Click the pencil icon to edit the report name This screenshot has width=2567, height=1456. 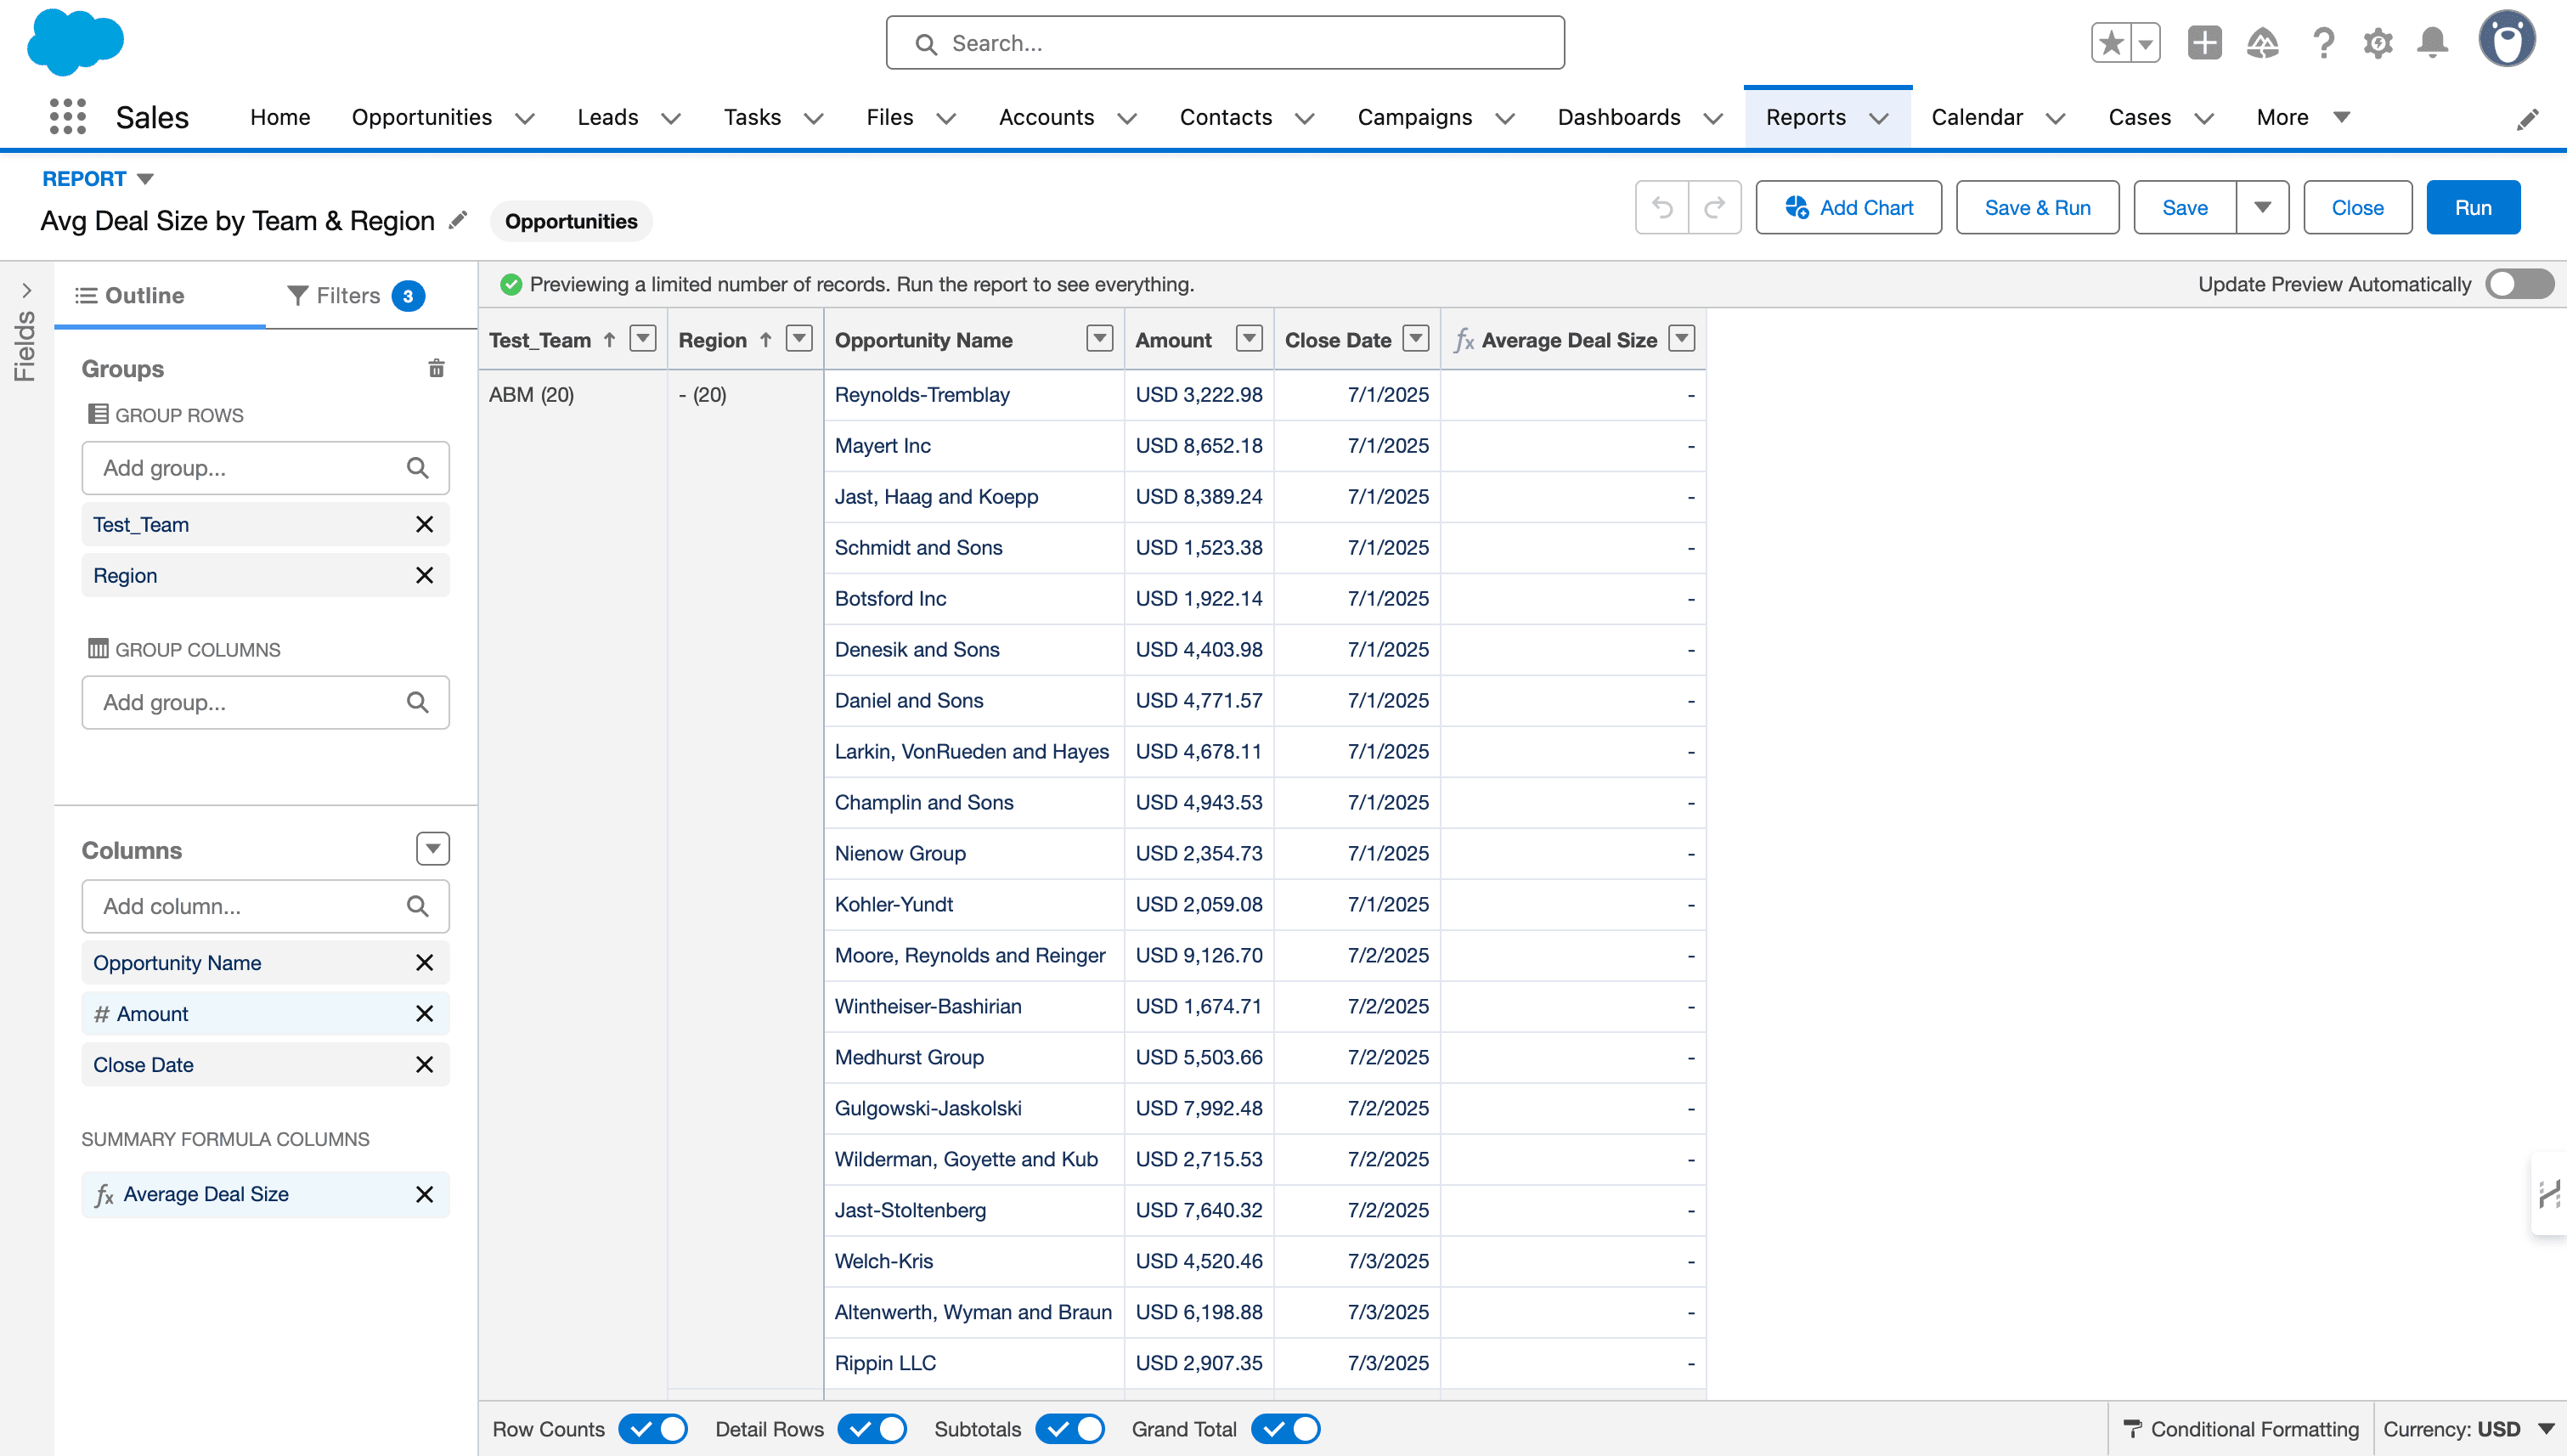pos(458,220)
